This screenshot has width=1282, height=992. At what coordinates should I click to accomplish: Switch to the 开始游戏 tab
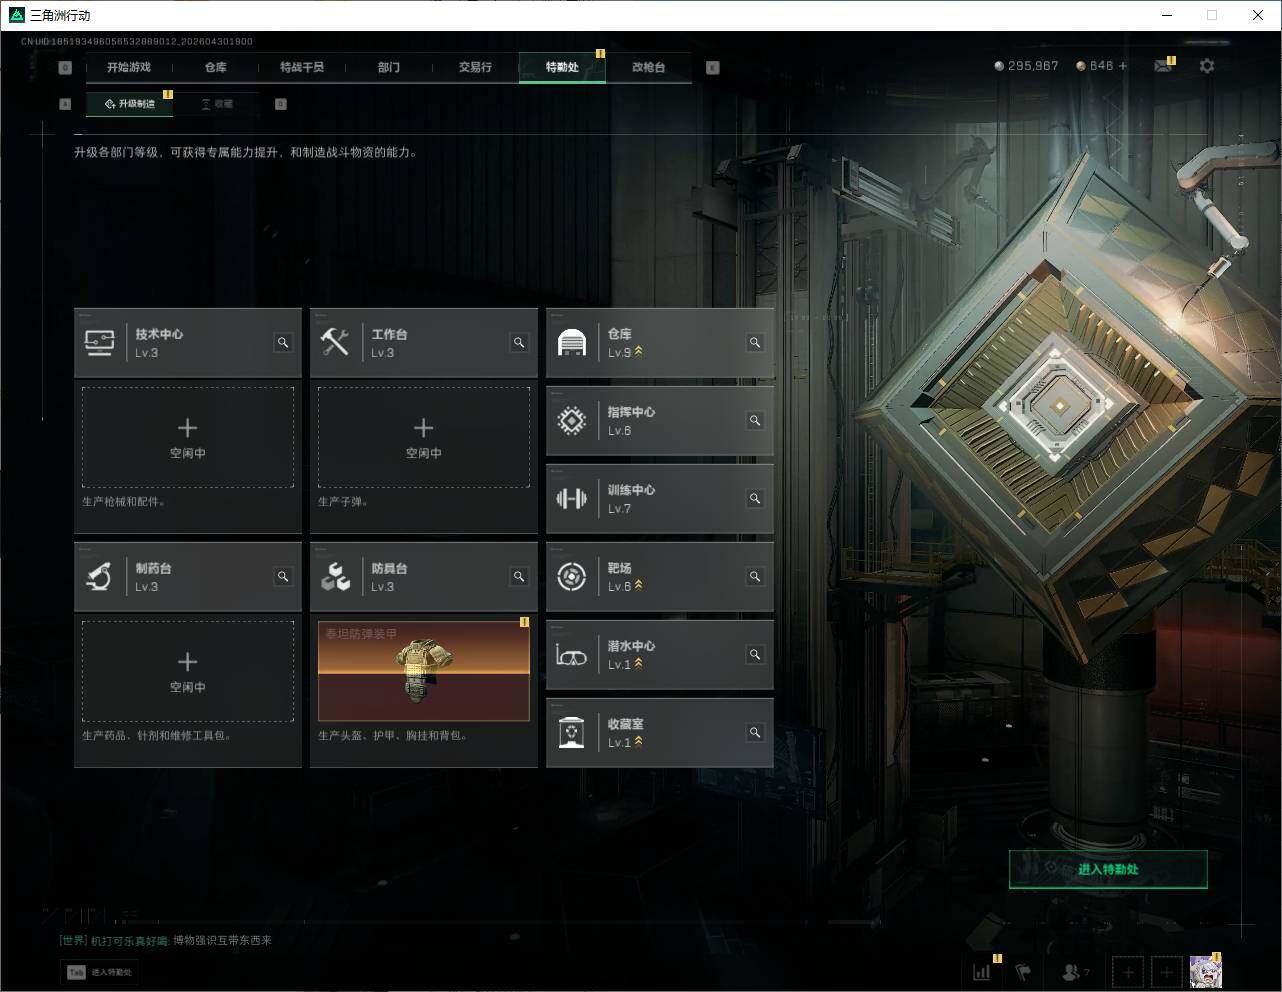[129, 67]
